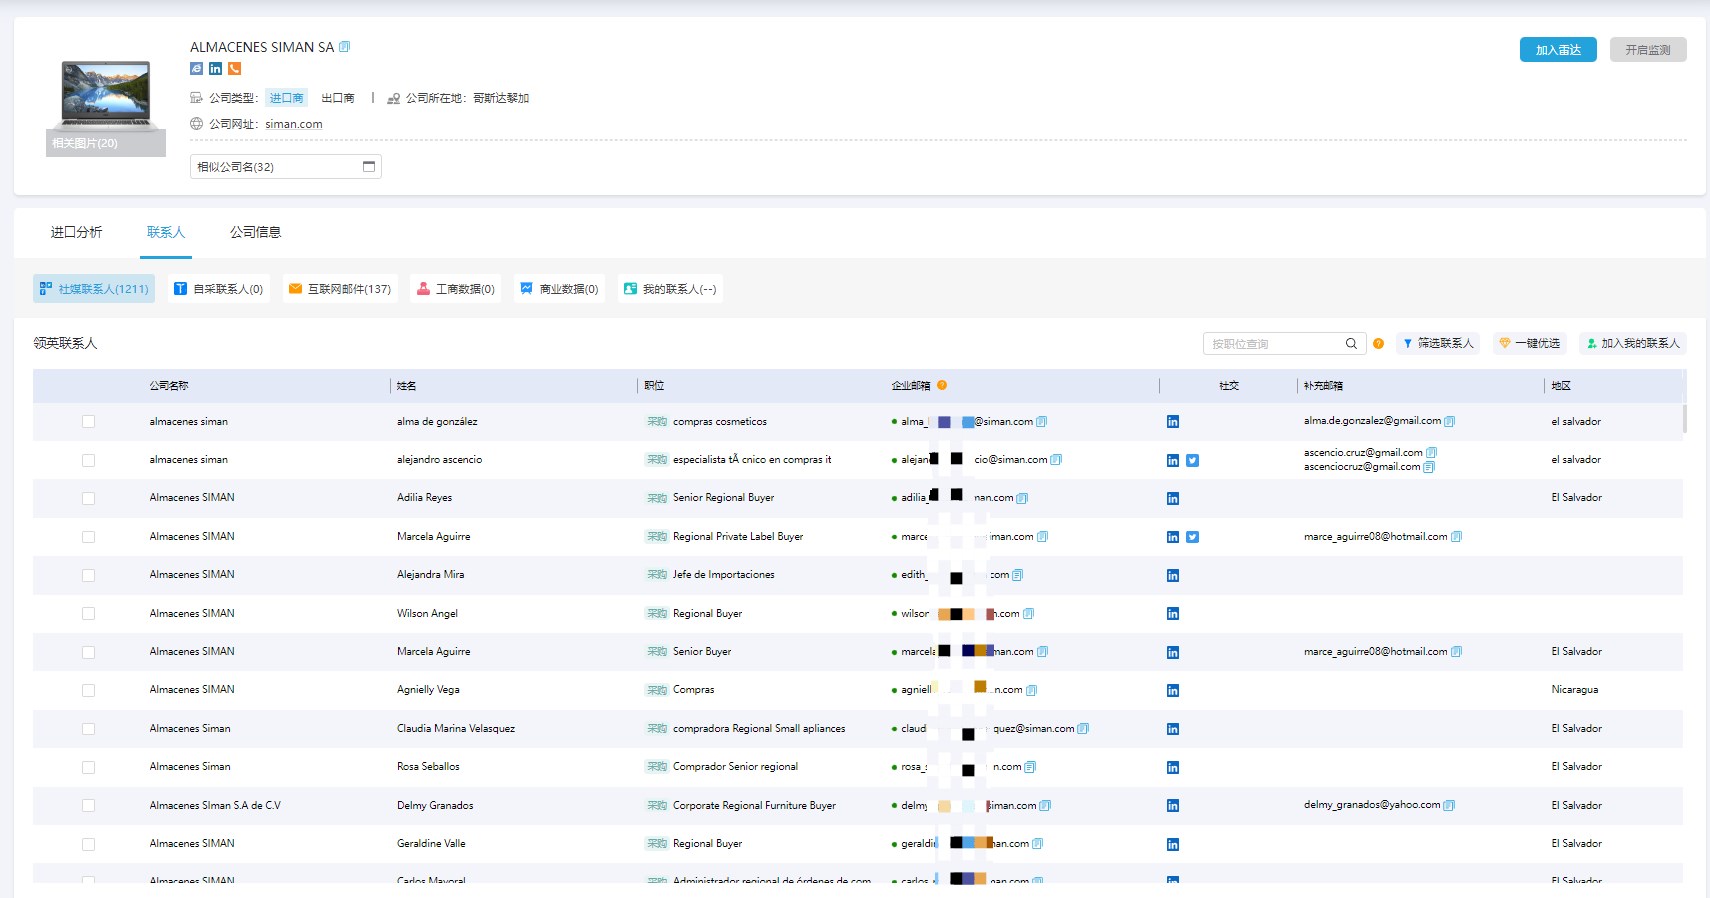
Task: Click the contacts table vertical scrollbar
Action: pos(1685,418)
